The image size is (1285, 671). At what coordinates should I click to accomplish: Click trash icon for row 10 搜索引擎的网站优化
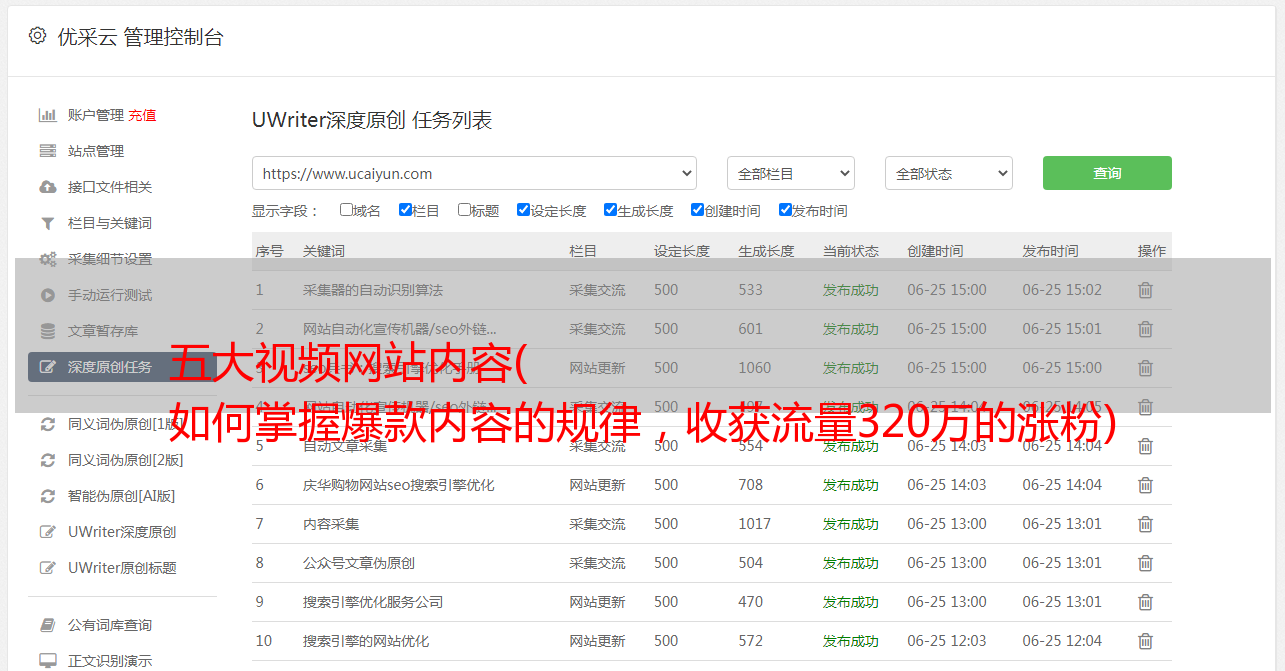click(x=1145, y=641)
